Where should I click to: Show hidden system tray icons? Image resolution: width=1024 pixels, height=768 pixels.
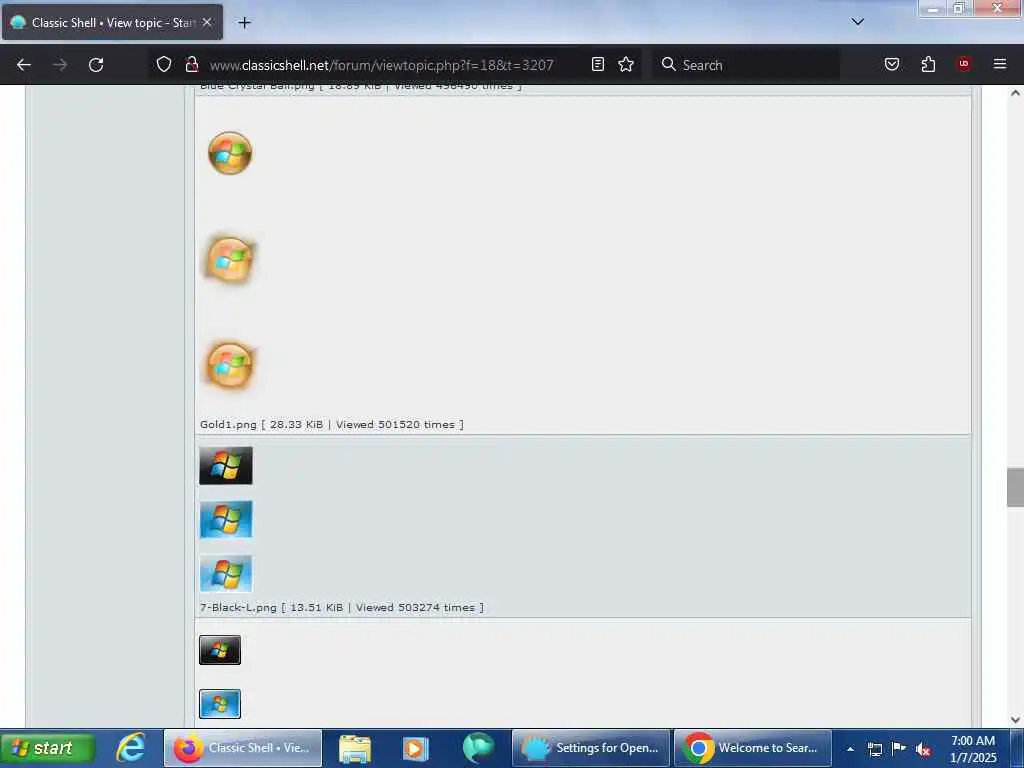[x=850, y=749]
